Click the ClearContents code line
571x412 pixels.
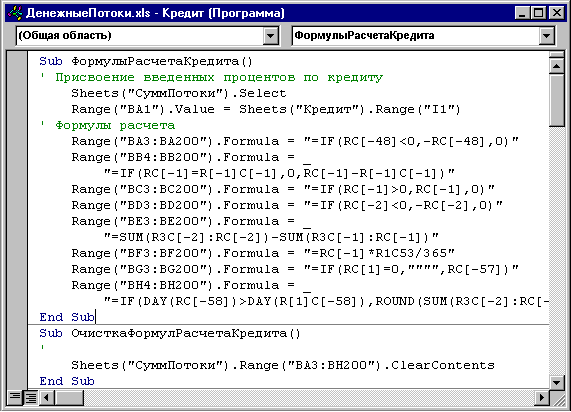pos(283,365)
